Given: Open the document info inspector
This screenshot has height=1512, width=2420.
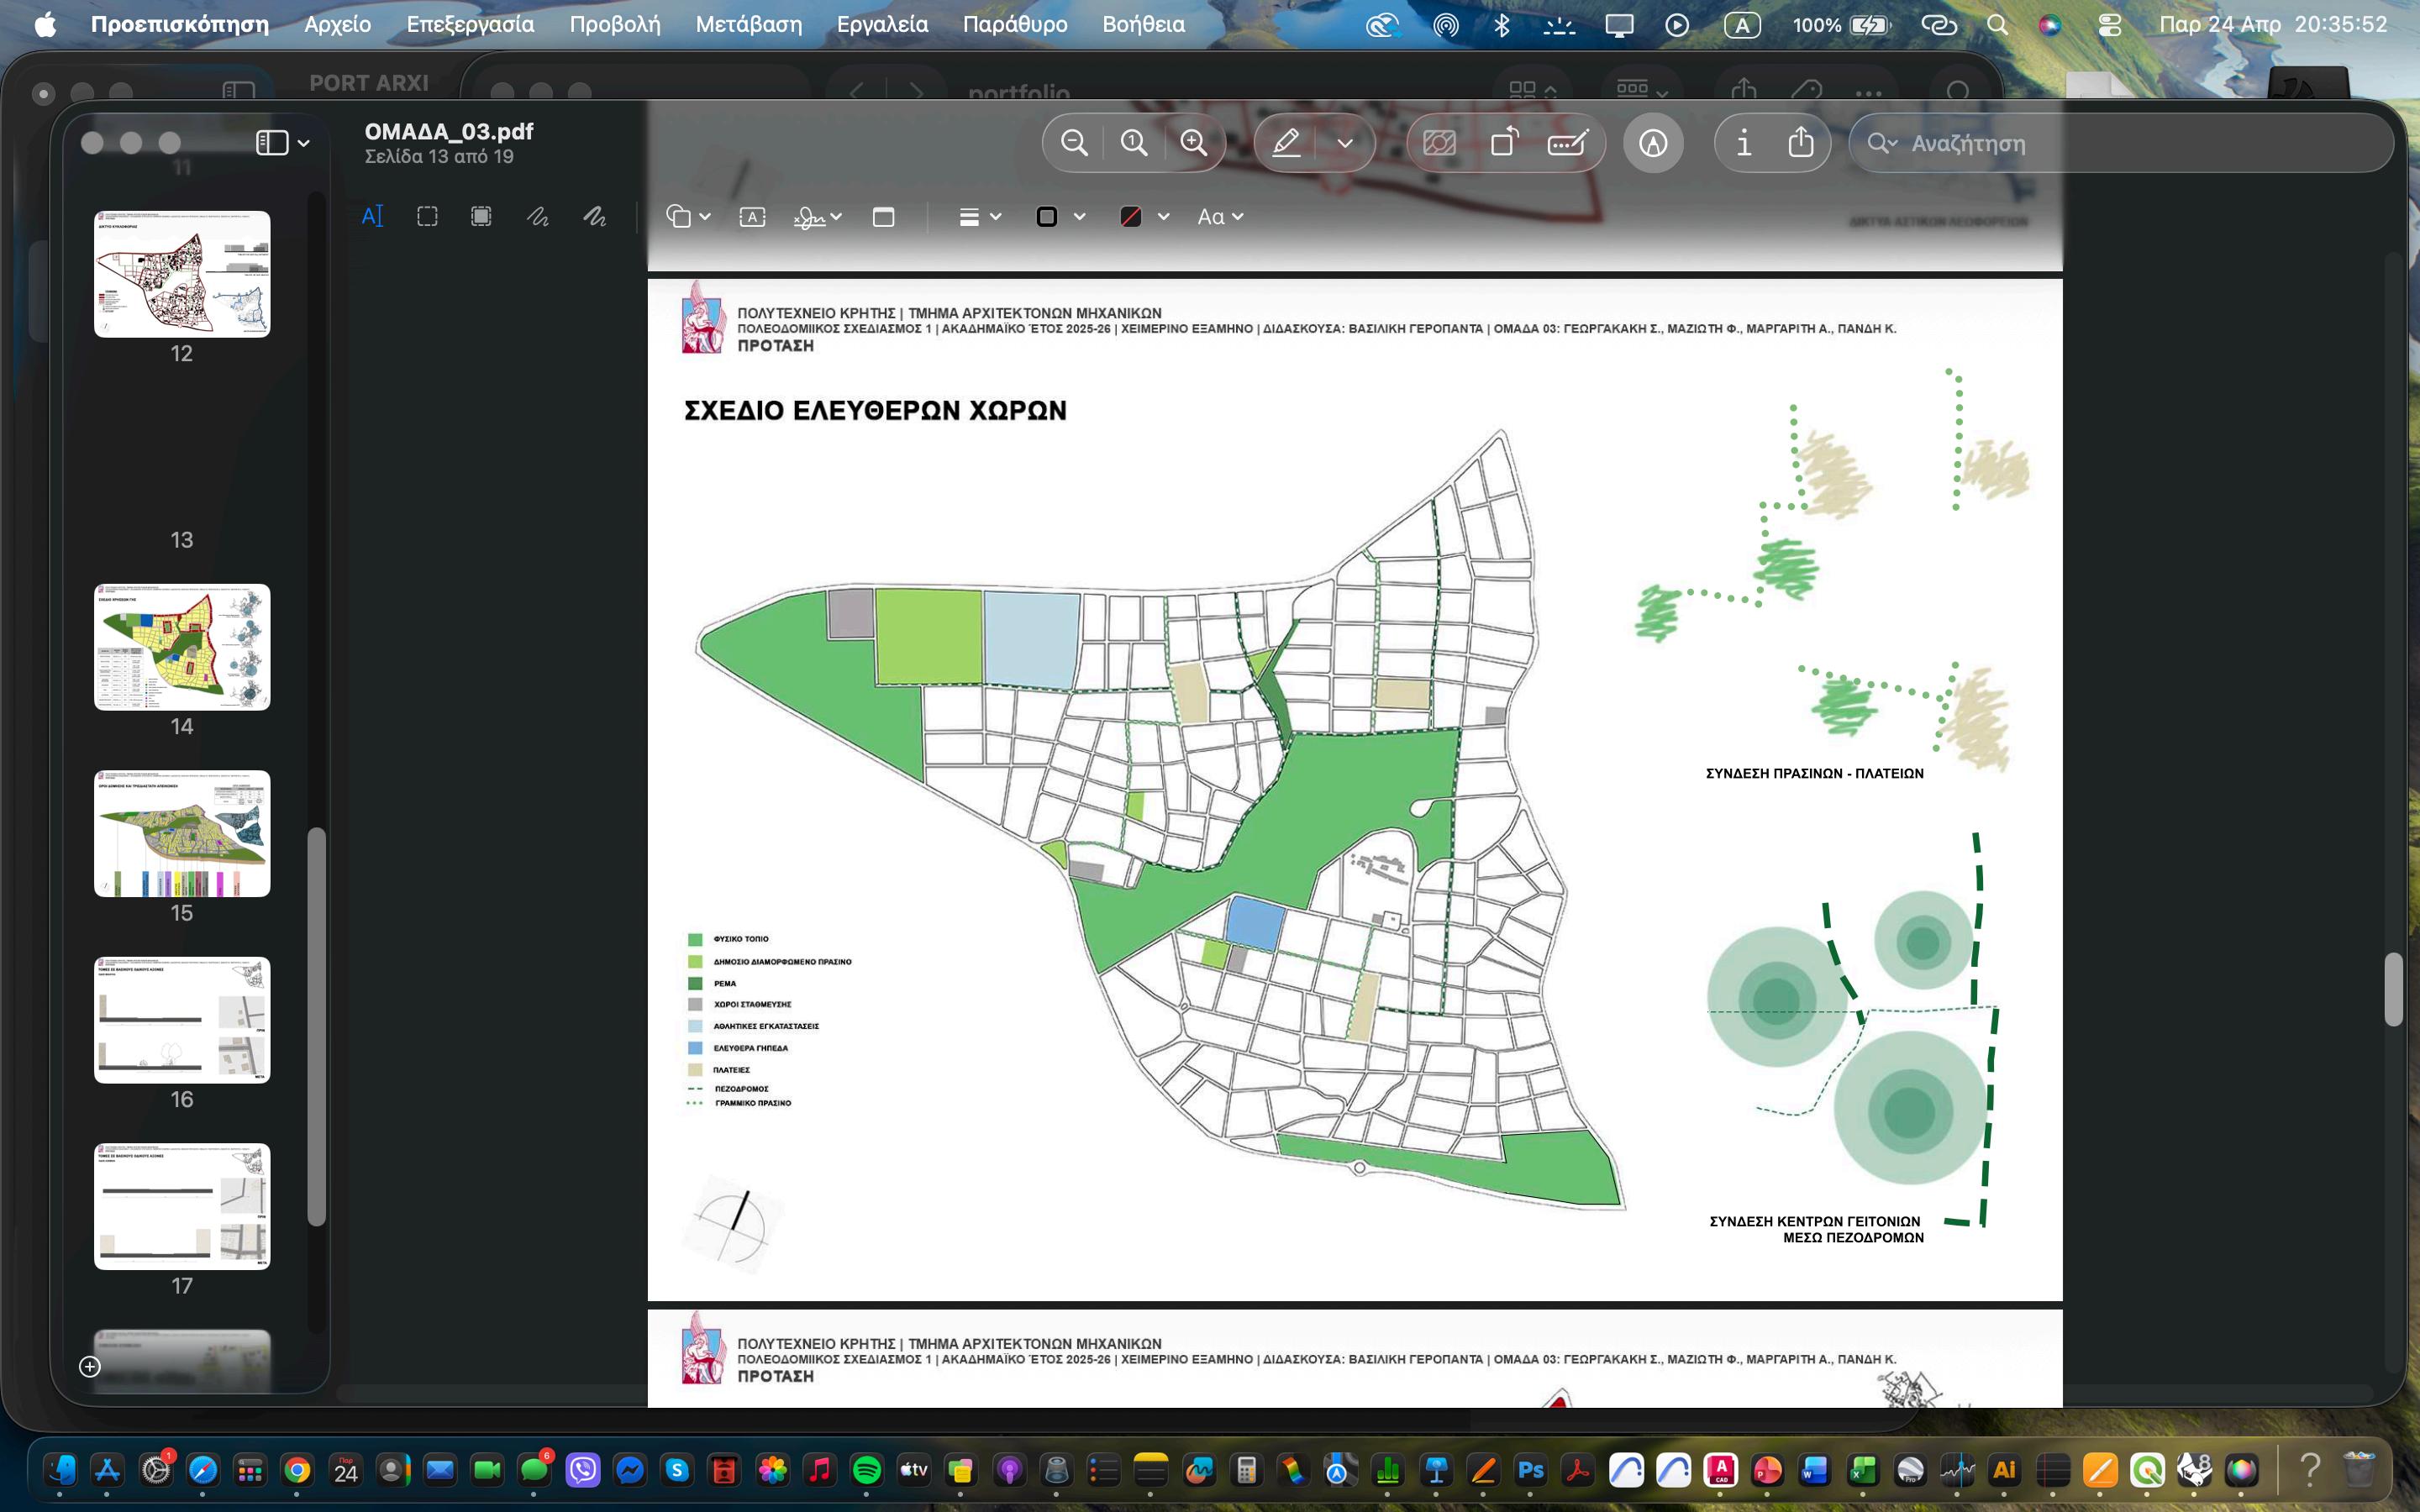Looking at the screenshot, I should (x=1743, y=143).
